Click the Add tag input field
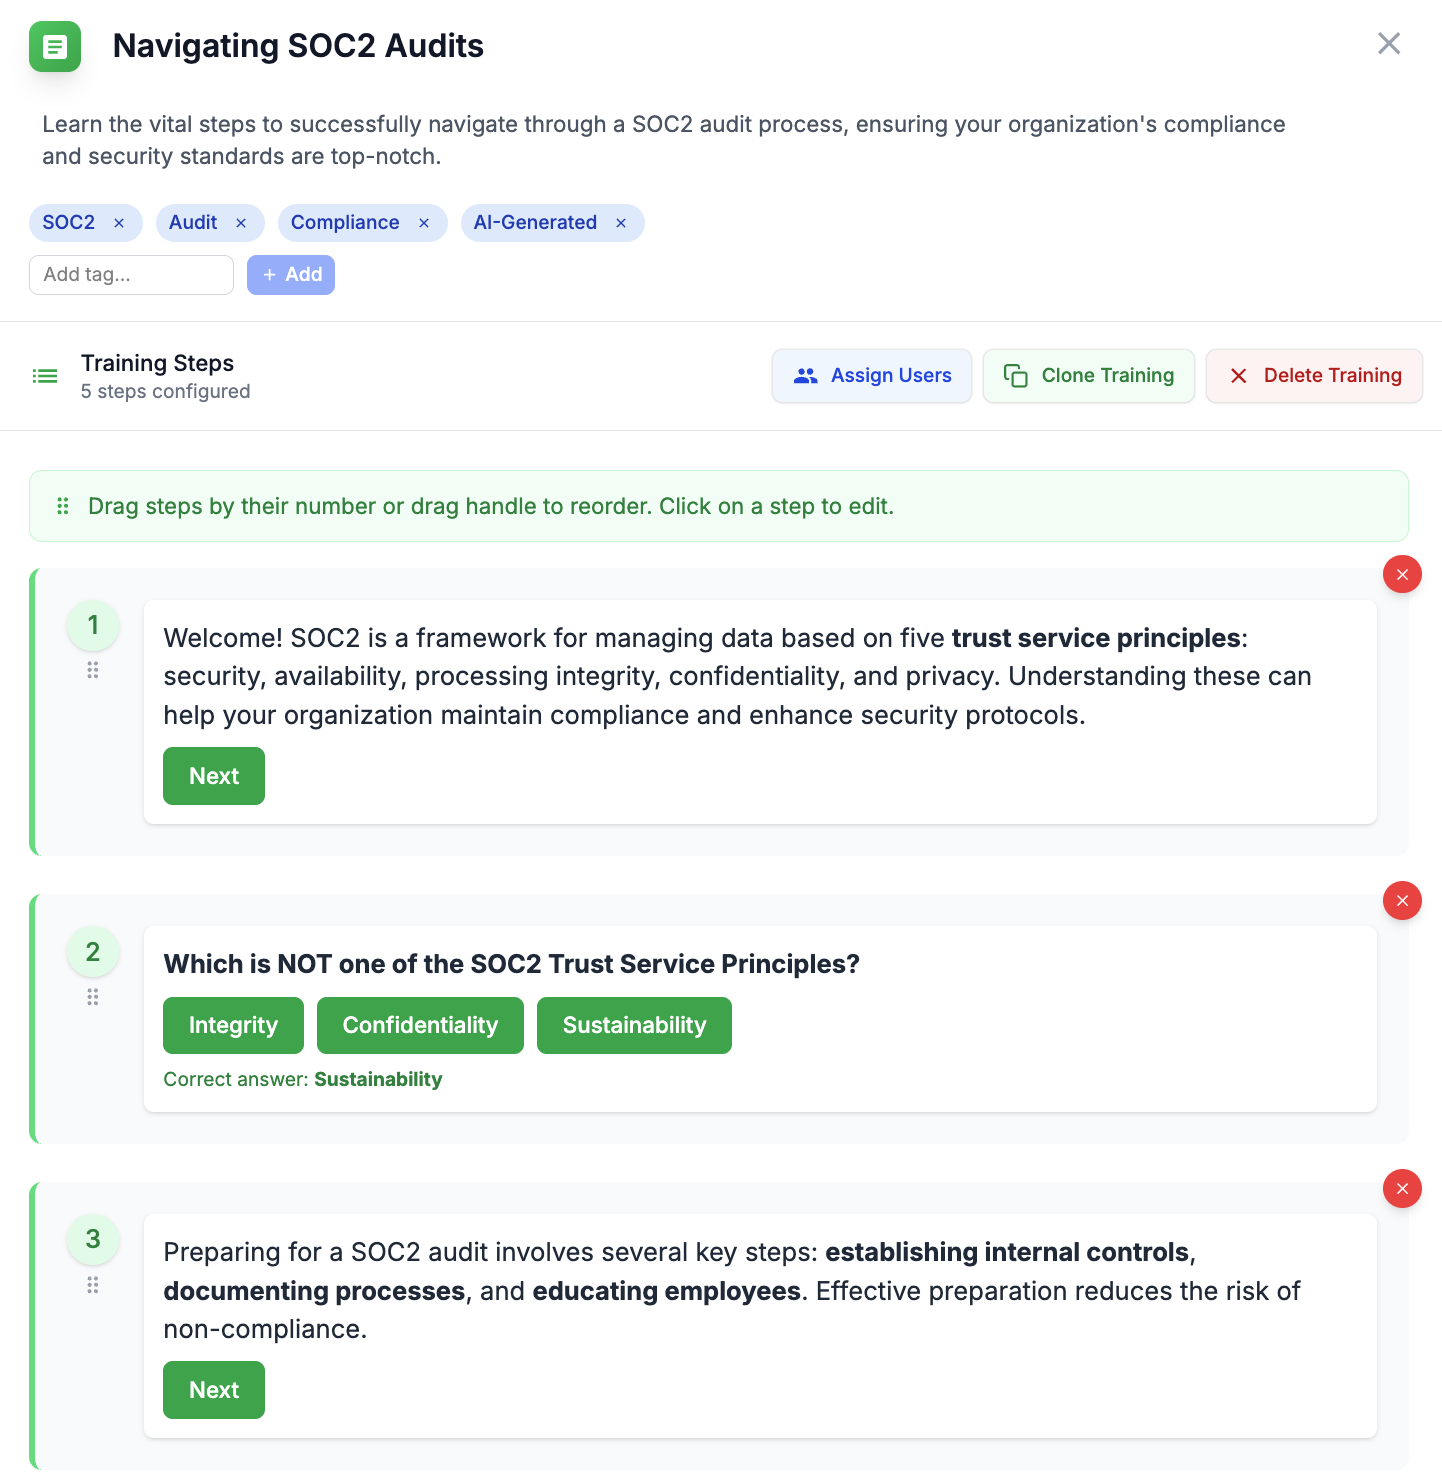The width and height of the screenshot is (1442, 1482). tap(131, 275)
